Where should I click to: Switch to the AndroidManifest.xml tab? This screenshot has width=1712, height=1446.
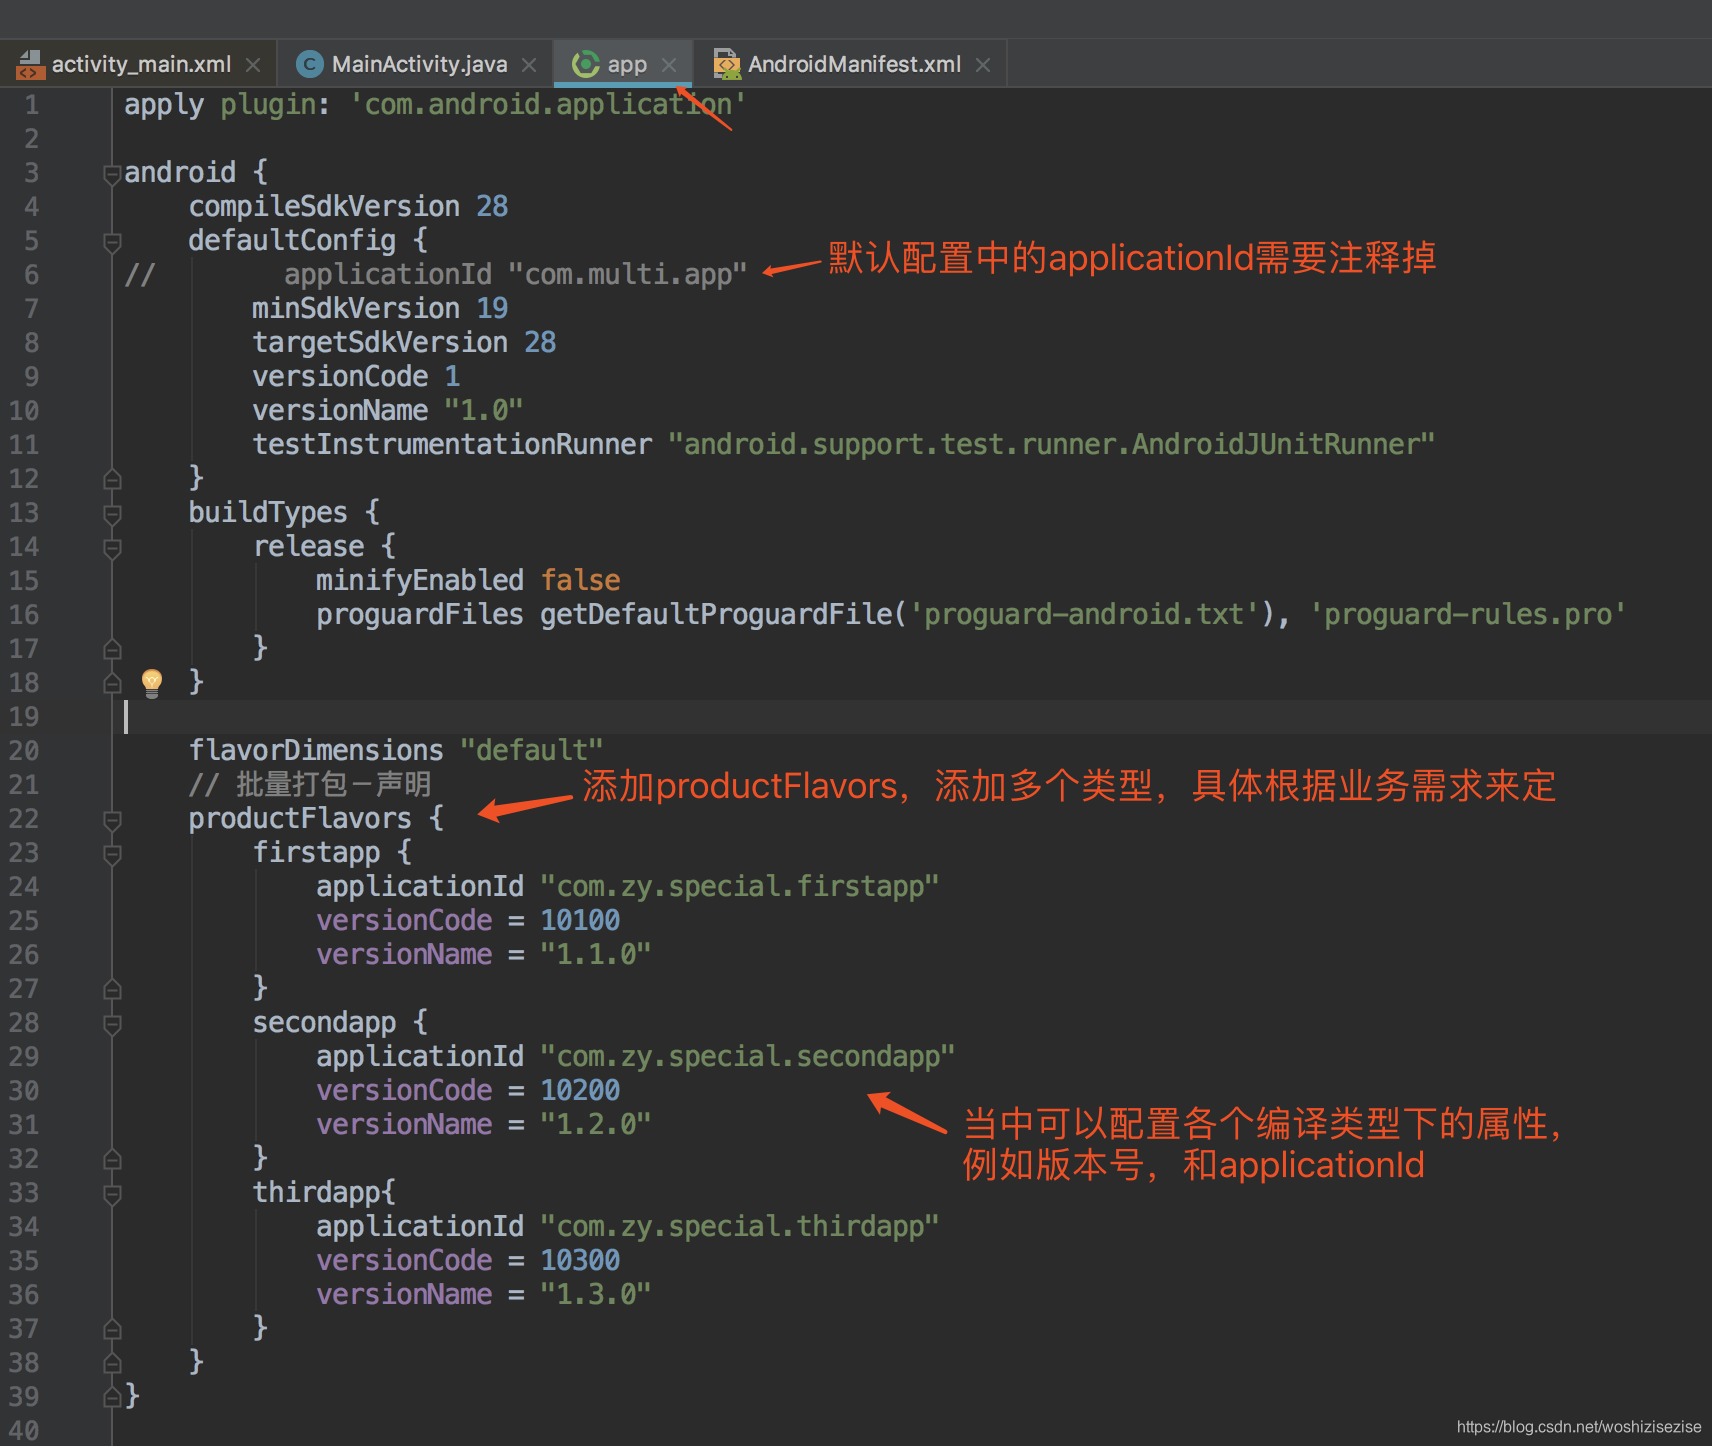point(853,65)
